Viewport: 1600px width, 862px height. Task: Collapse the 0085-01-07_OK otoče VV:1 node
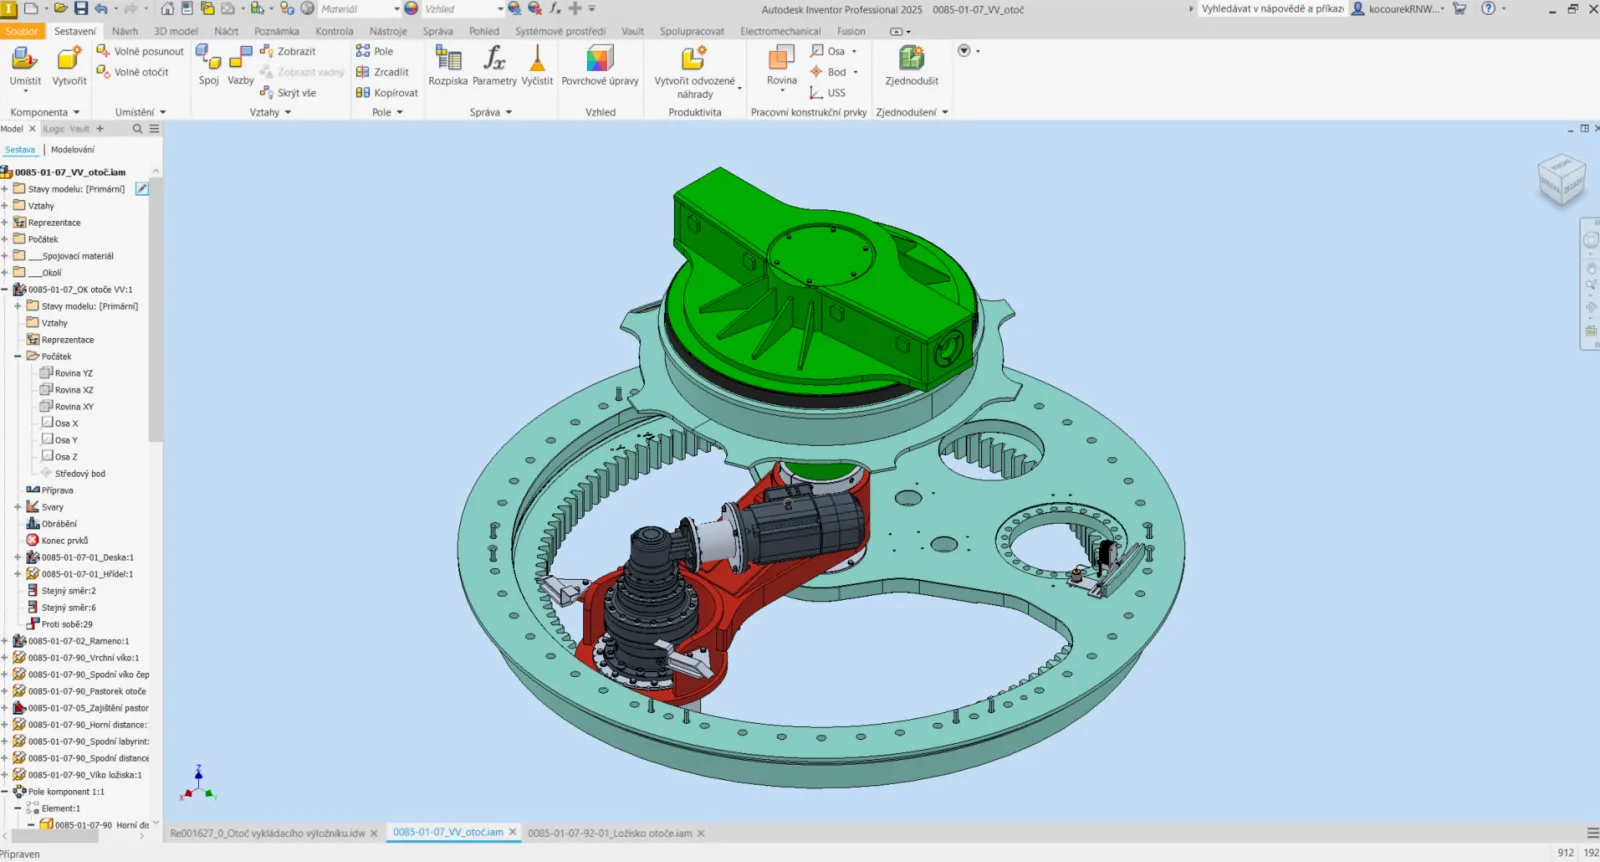tap(5, 290)
